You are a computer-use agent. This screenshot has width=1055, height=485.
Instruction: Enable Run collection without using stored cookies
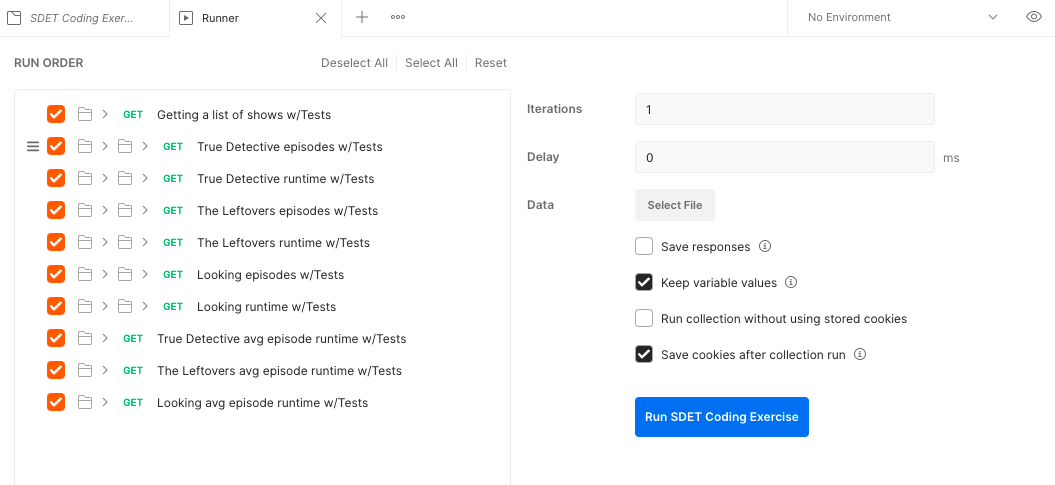pyautogui.click(x=644, y=318)
